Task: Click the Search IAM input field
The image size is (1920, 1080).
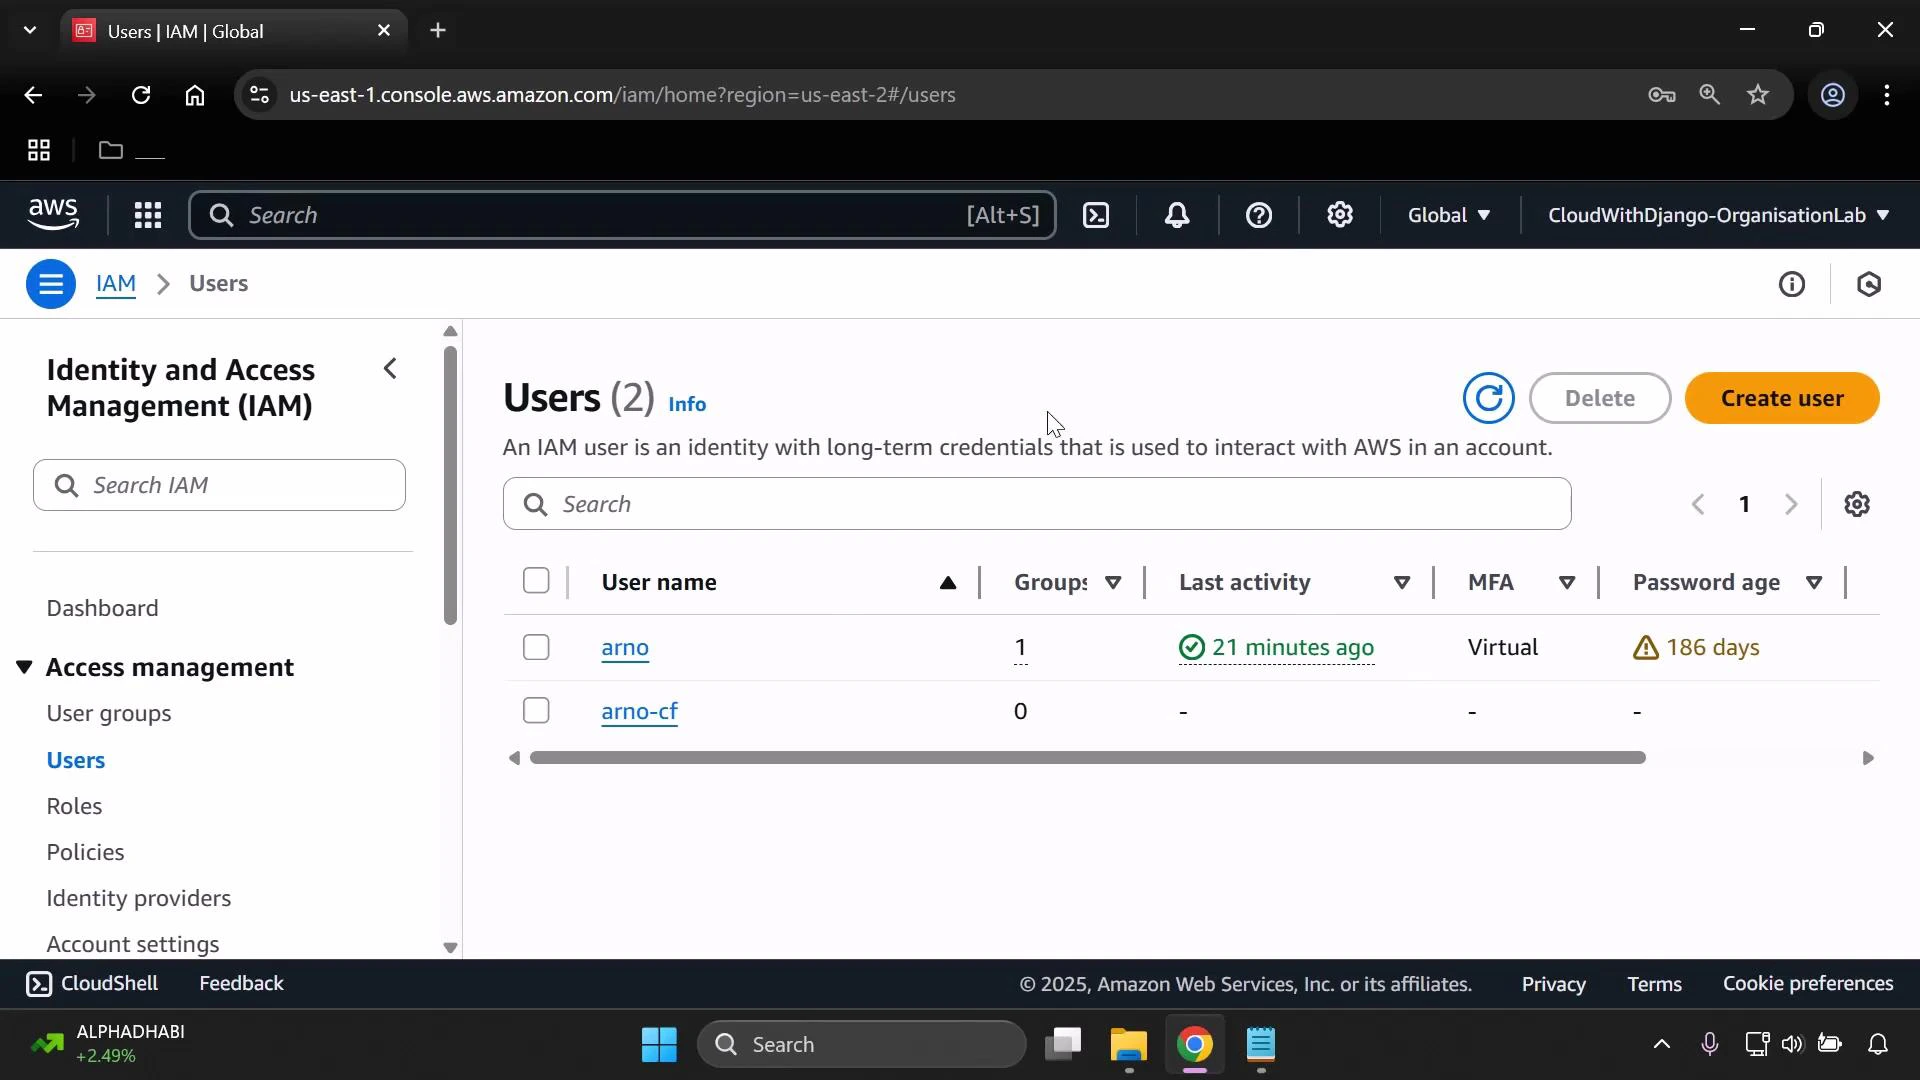Action: pyautogui.click(x=219, y=485)
